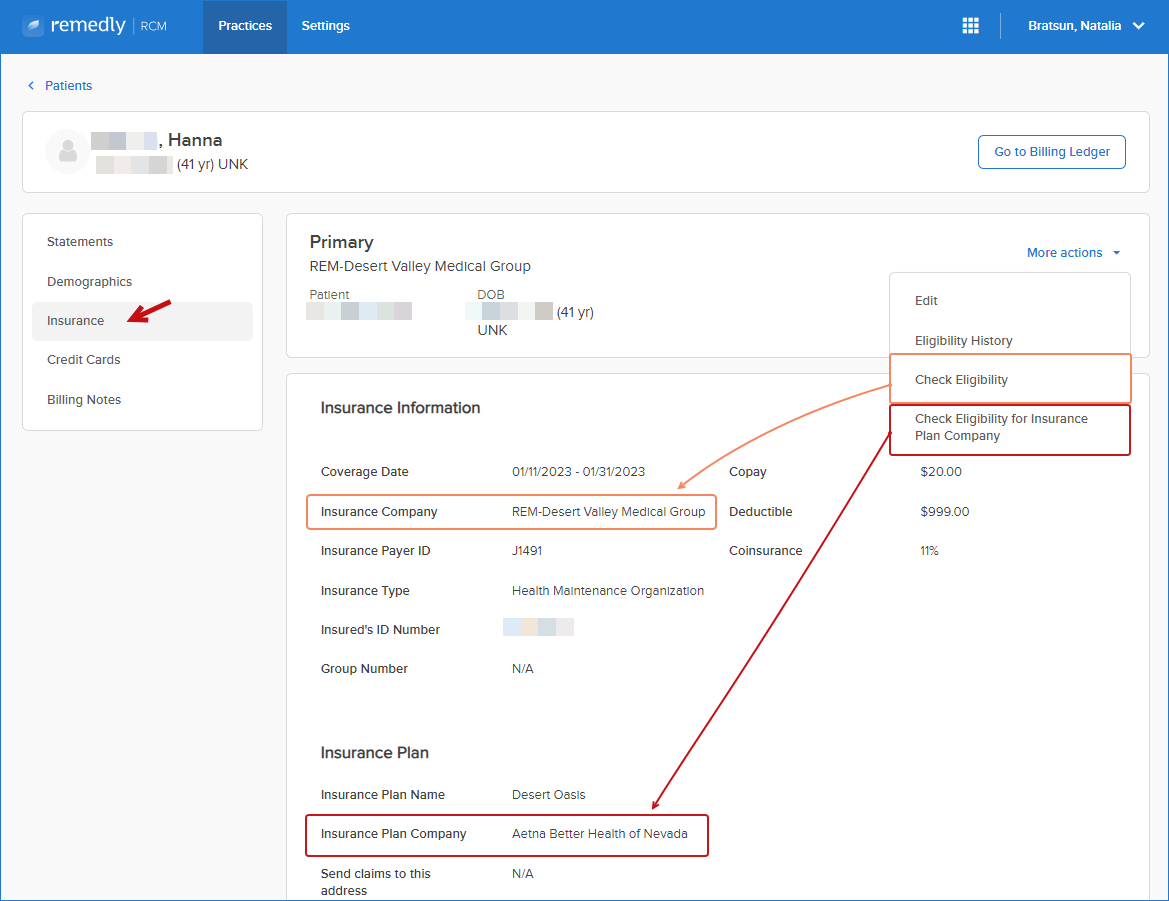1169x901 pixels.
Task: Click the Insurance Plan heading
Action: (x=374, y=753)
